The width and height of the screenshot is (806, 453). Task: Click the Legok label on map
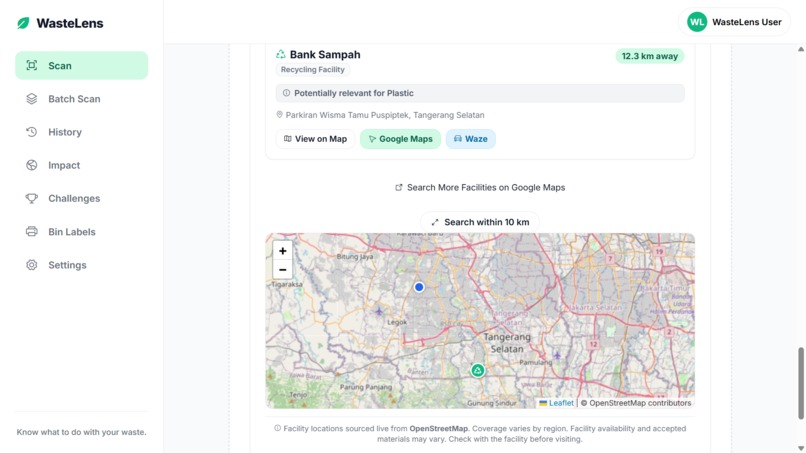click(x=397, y=322)
